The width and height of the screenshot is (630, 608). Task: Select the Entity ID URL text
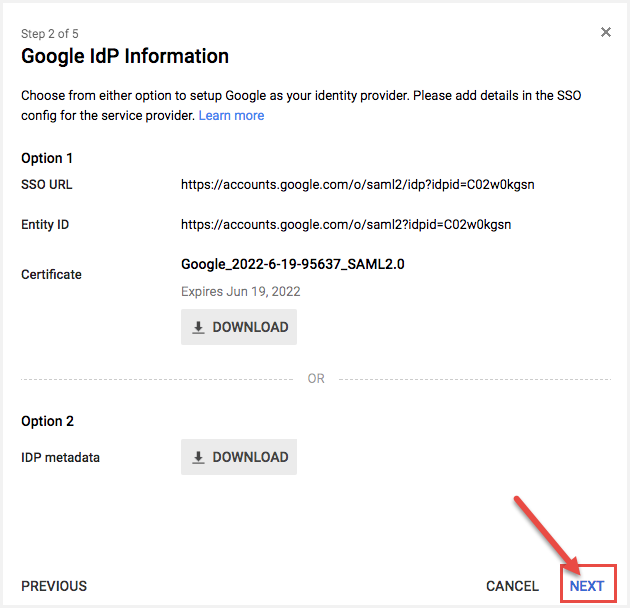coord(346,225)
